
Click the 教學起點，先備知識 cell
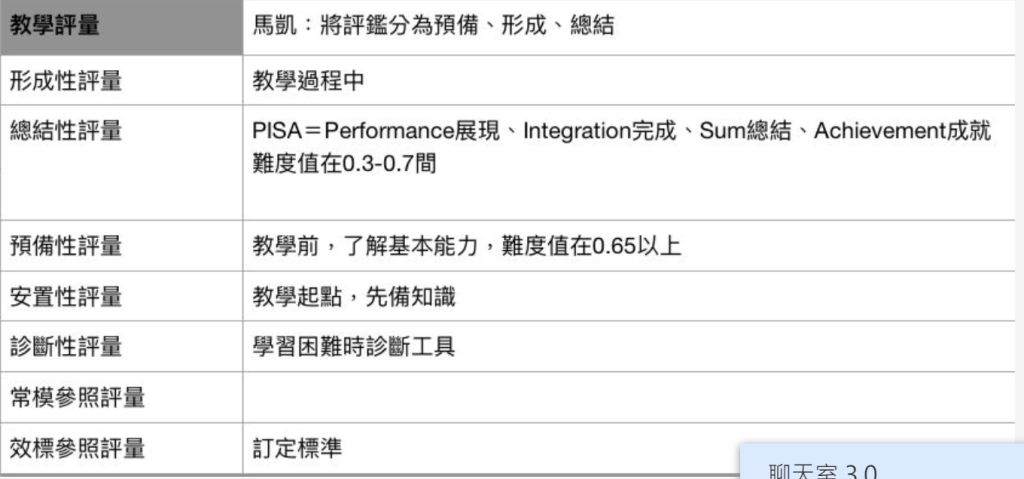click(x=354, y=296)
